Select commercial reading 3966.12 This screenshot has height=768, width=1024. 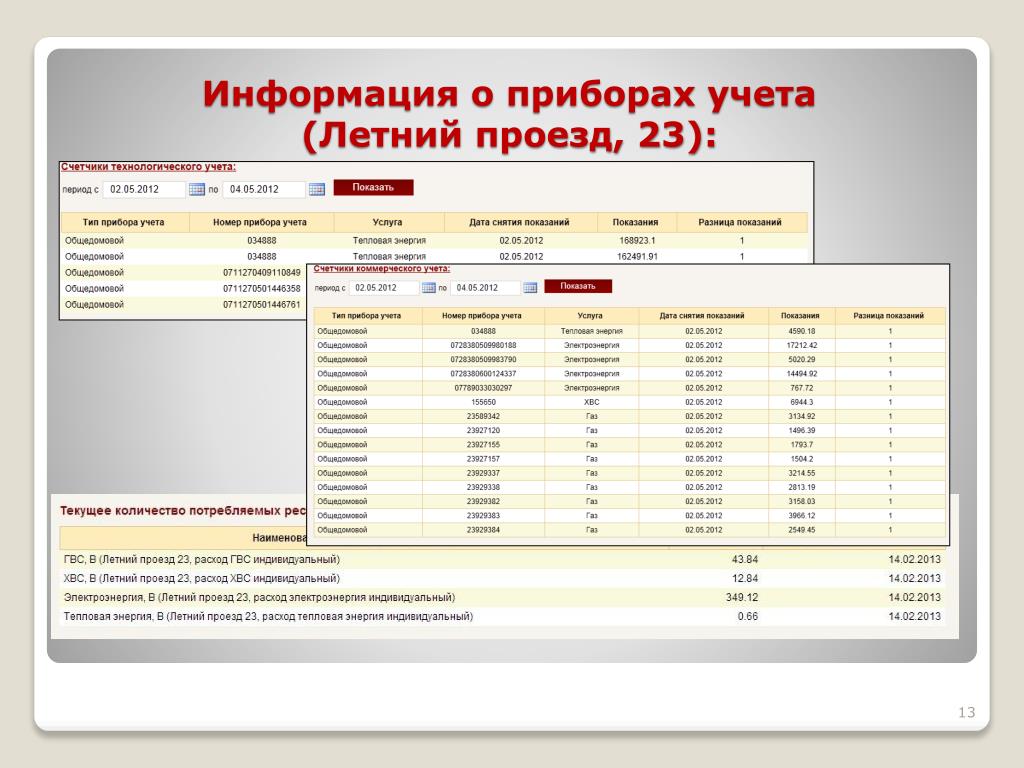click(x=802, y=516)
